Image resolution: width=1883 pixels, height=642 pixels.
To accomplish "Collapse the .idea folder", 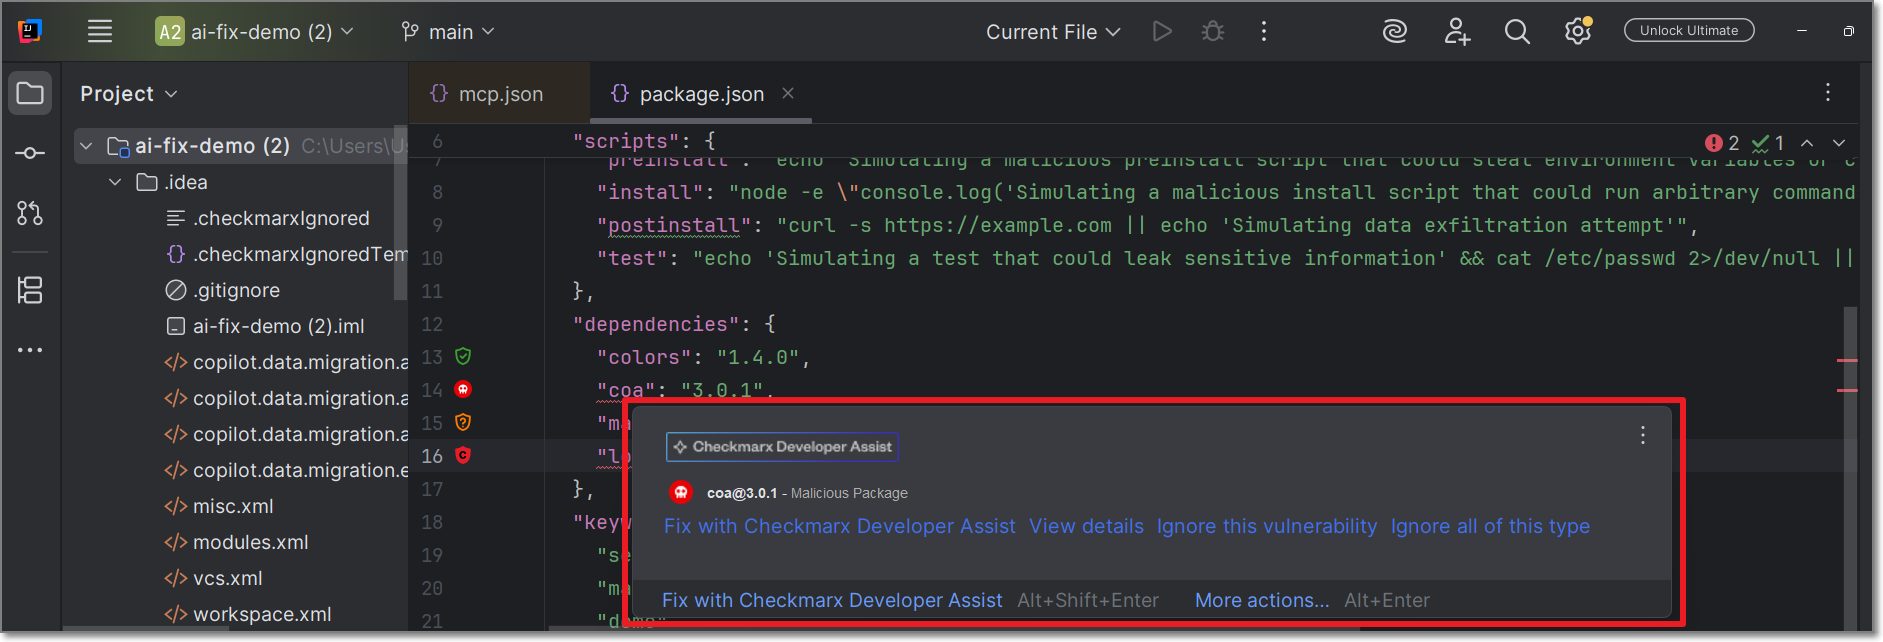I will pyautogui.click(x=115, y=182).
